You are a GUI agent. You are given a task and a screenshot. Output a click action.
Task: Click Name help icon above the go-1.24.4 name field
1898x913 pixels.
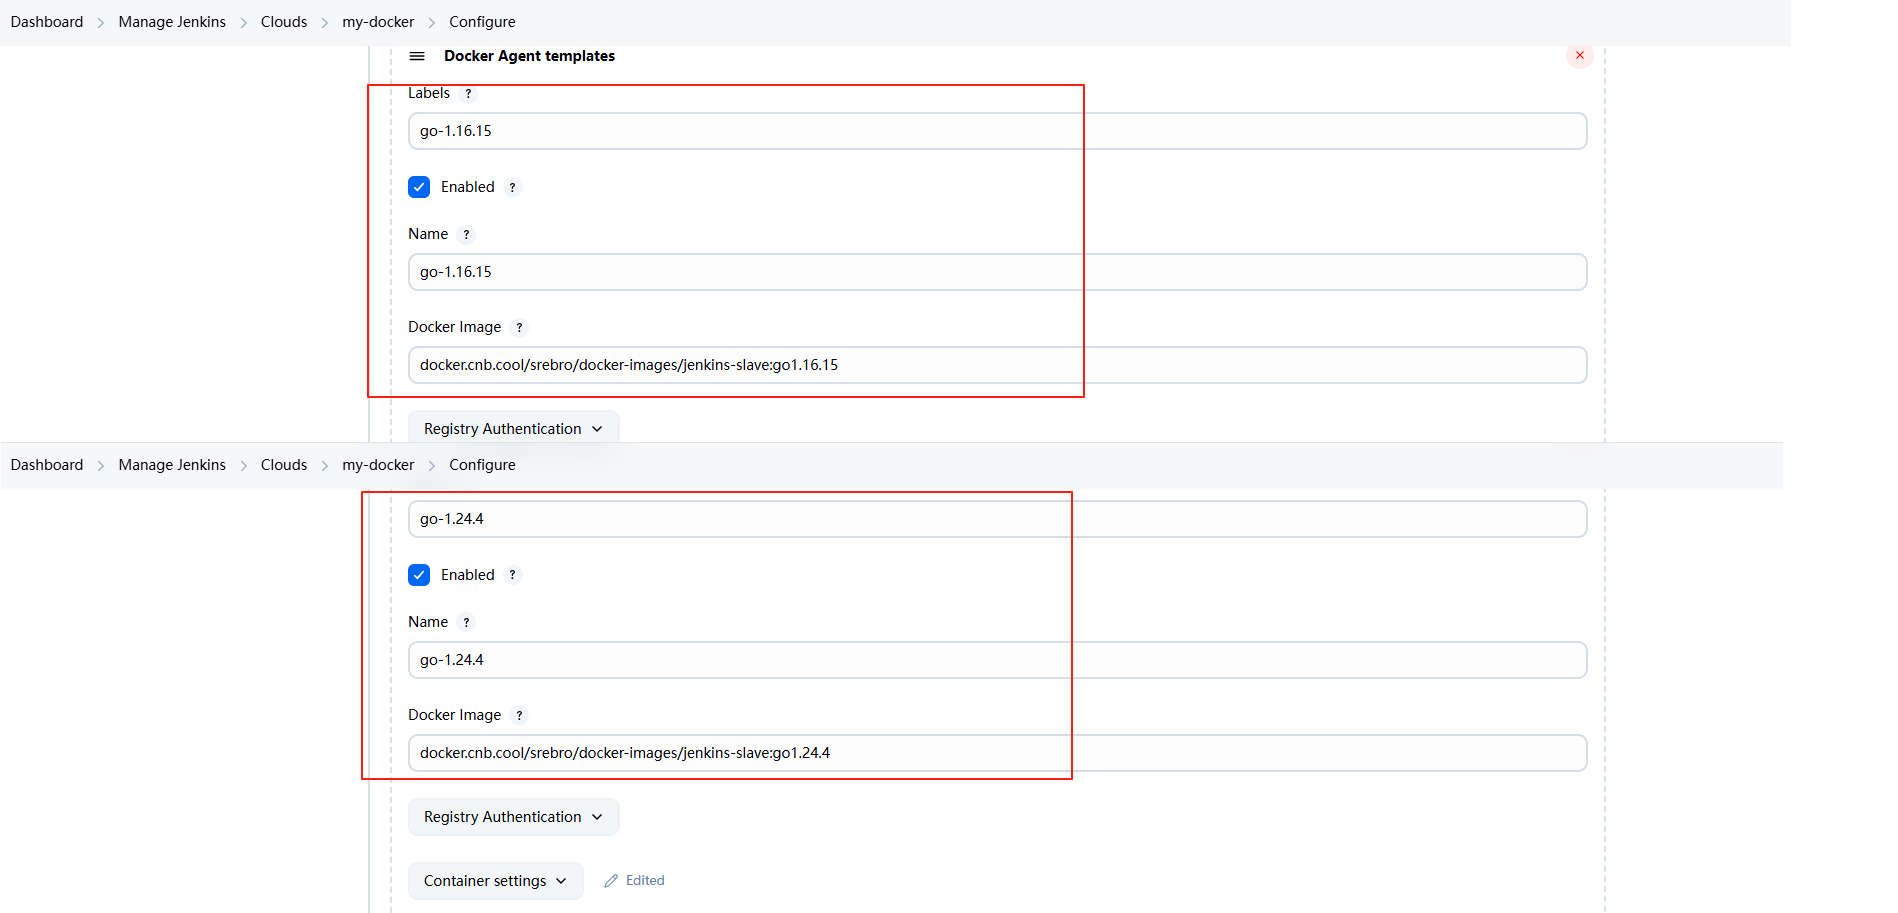tap(466, 623)
